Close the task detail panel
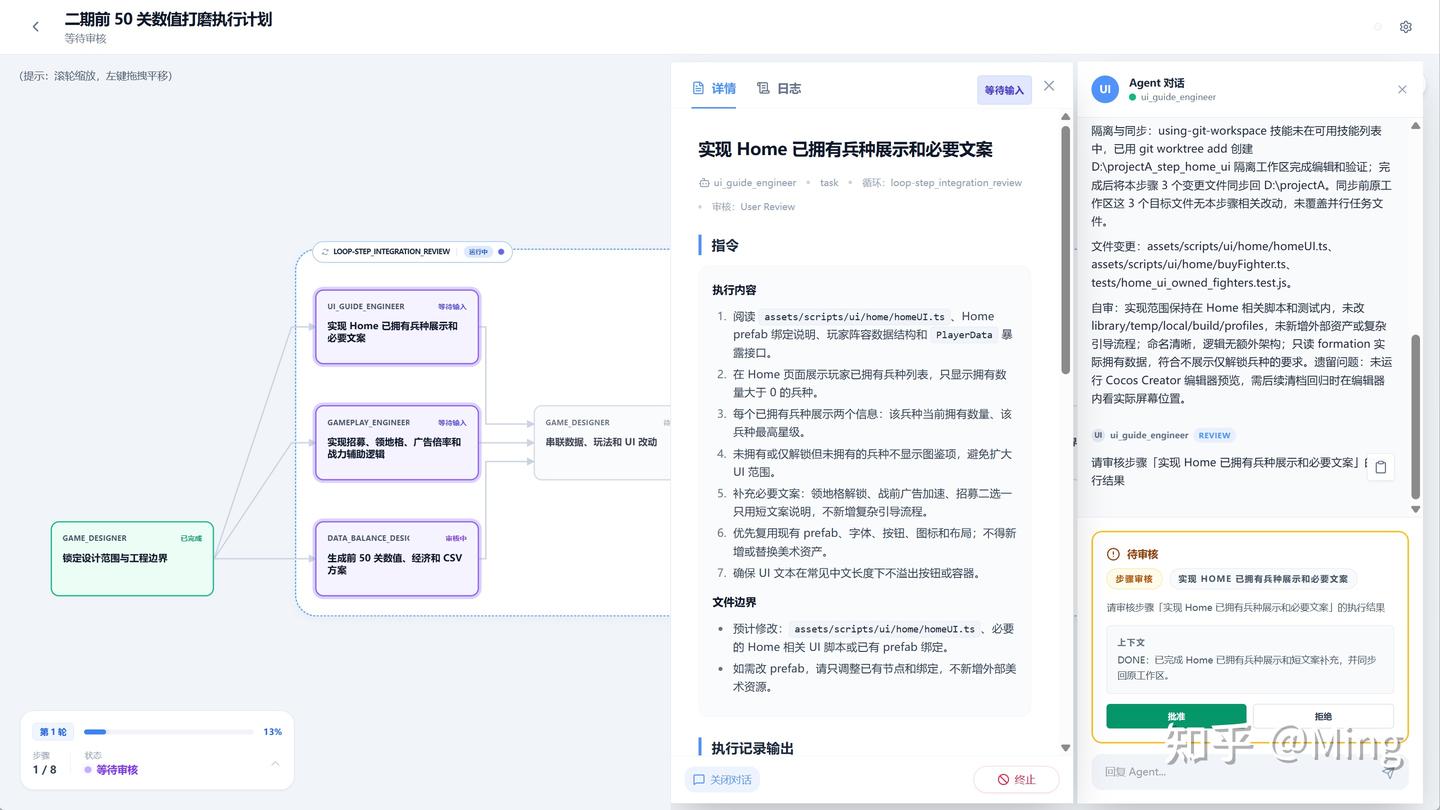This screenshot has height=810, width=1440. pos(1049,86)
